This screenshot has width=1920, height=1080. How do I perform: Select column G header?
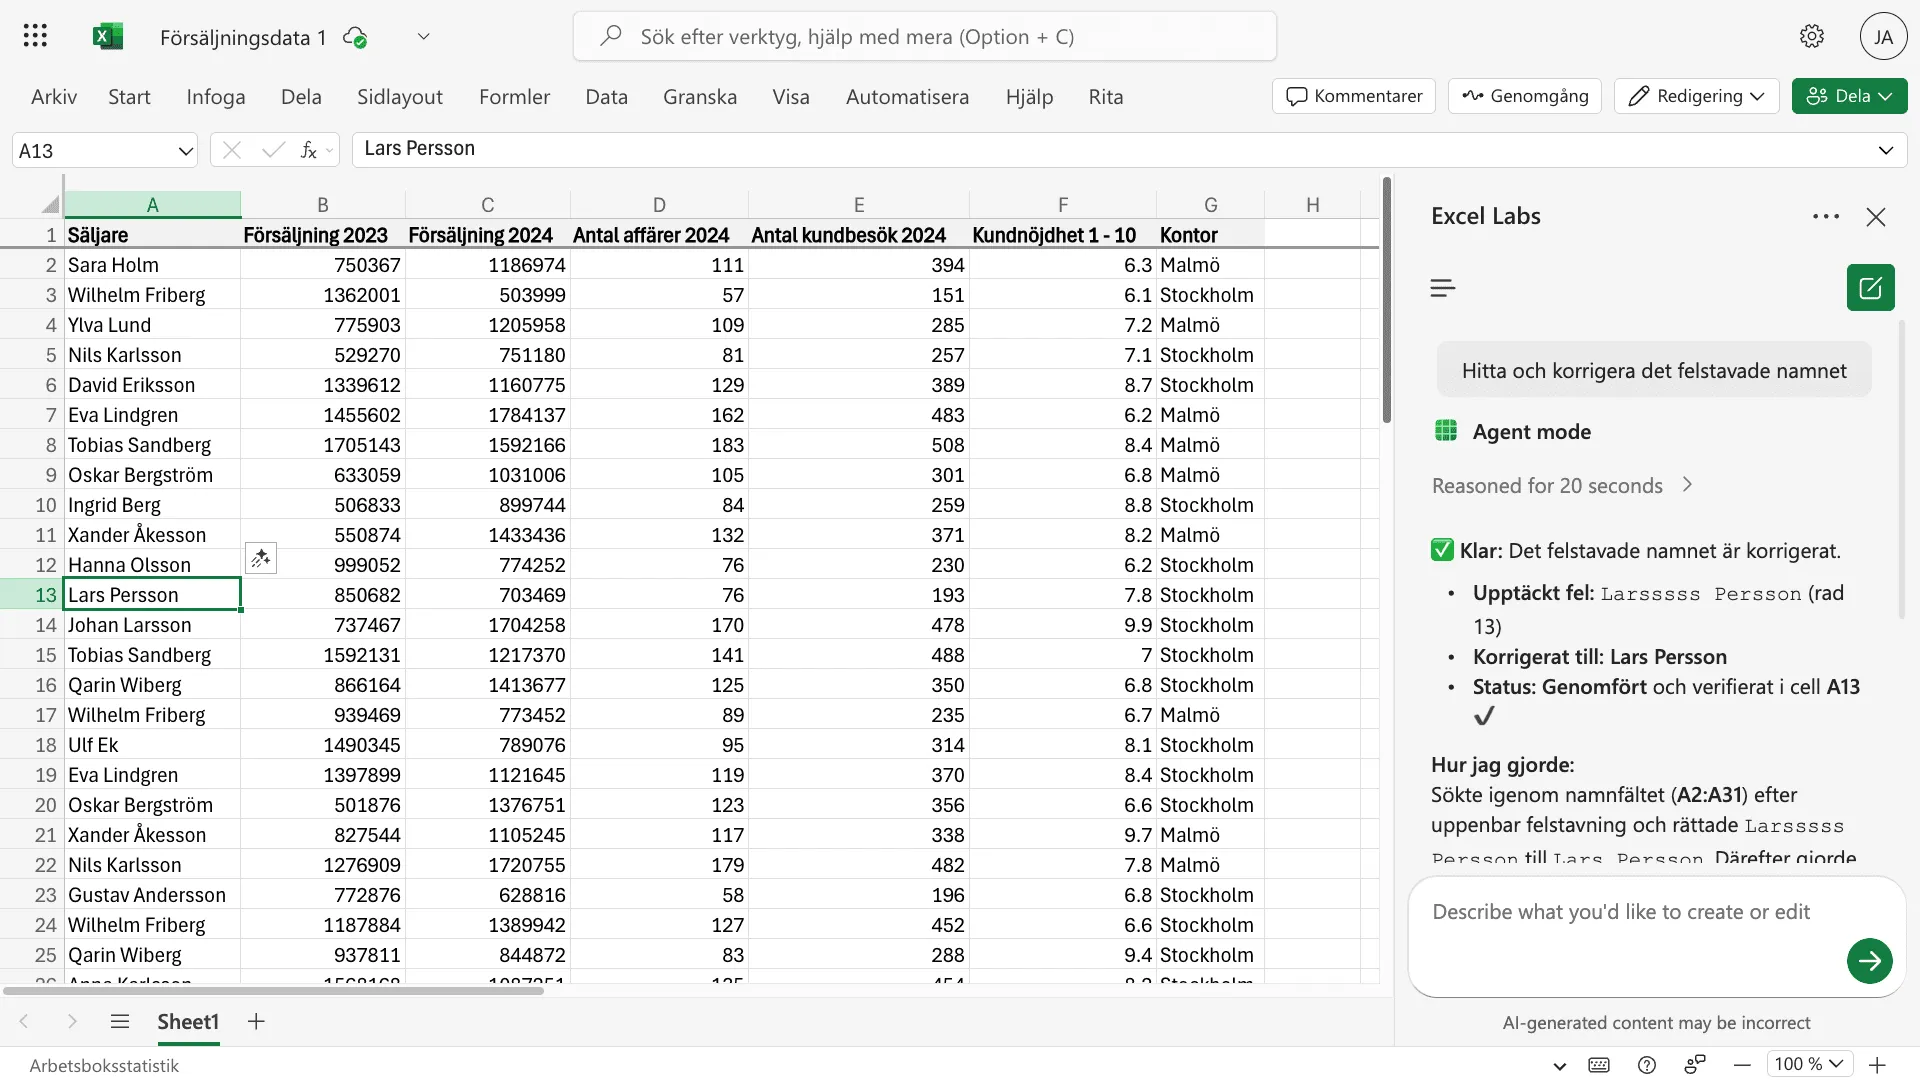[1210, 205]
